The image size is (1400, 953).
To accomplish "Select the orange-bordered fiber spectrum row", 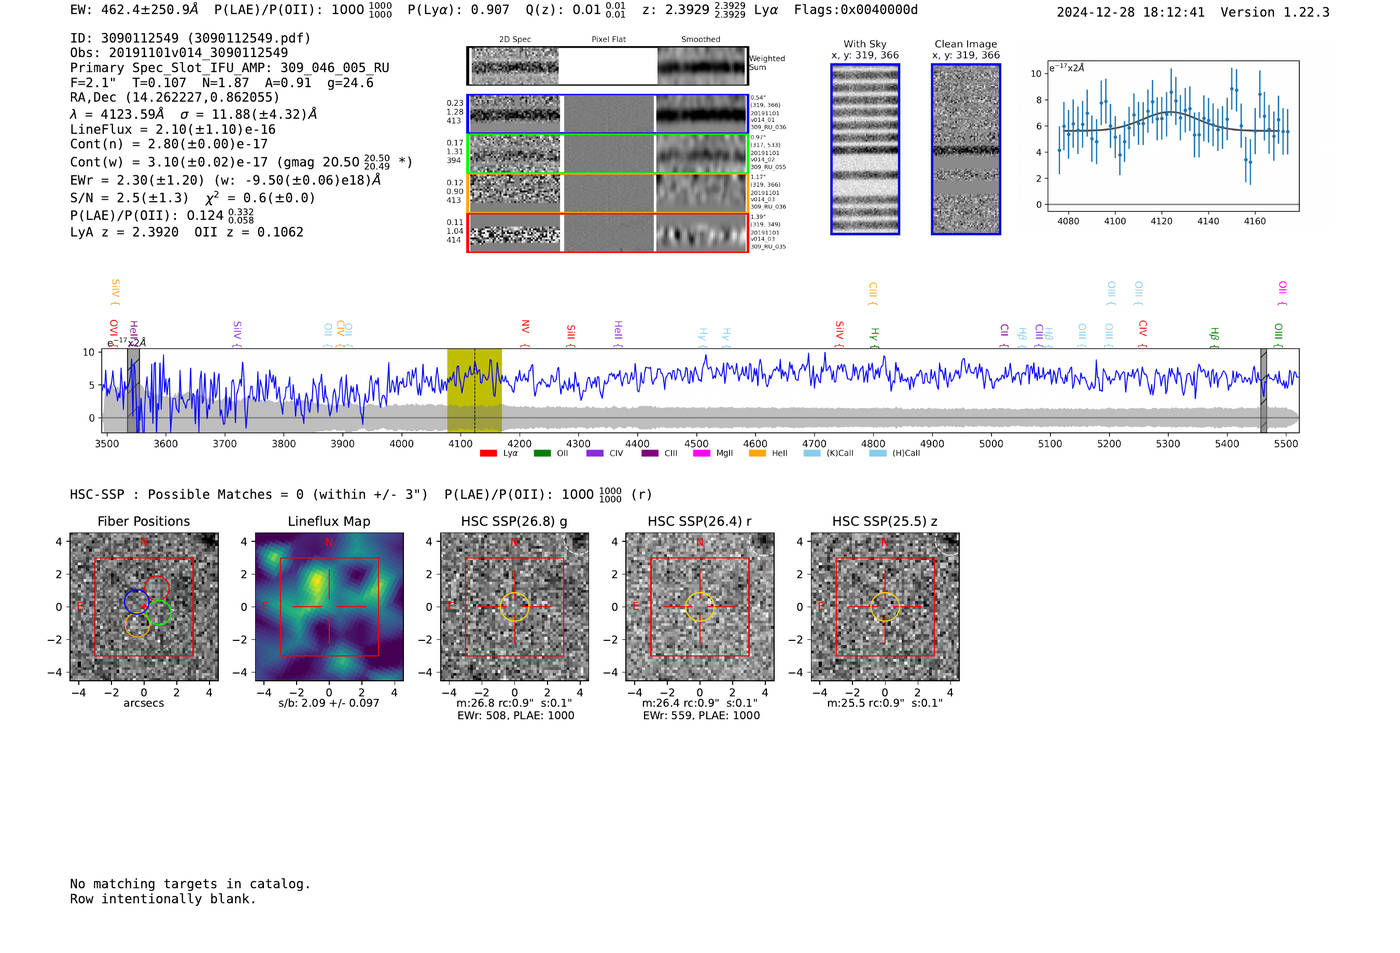I will tap(607, 193).
